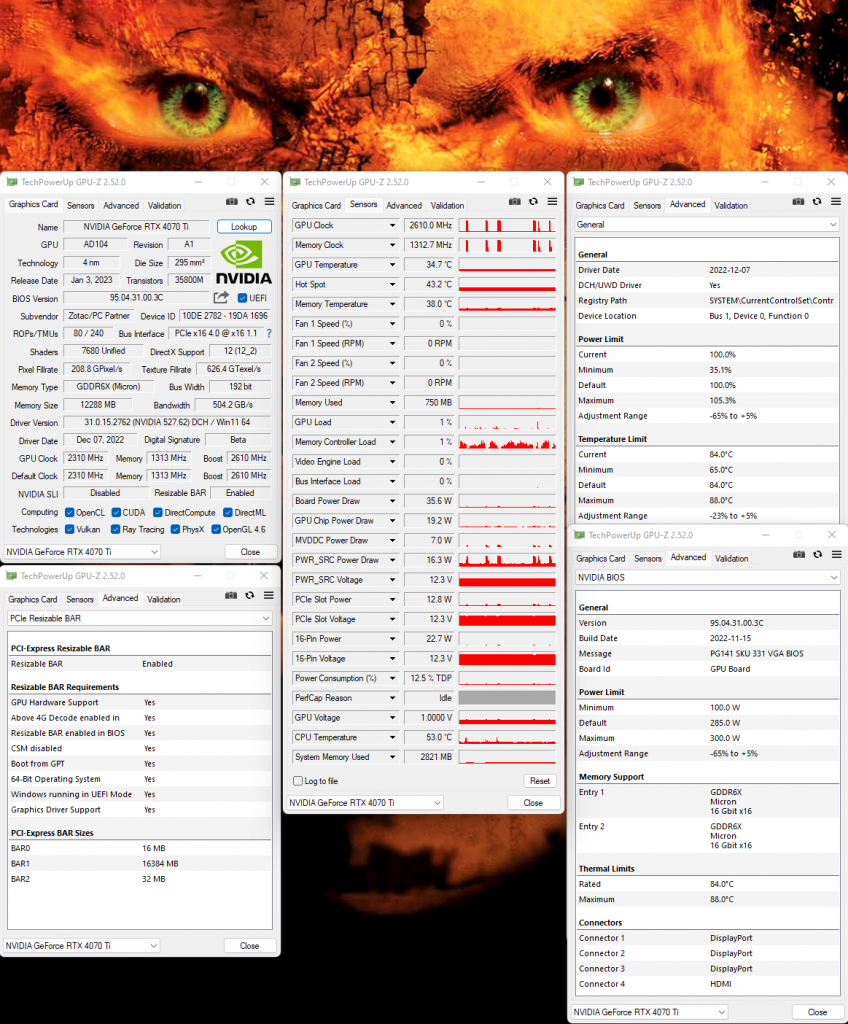Open PerfCap Reason sensor dropdown arrow
848x1024 pixels.
click(392, 698)
